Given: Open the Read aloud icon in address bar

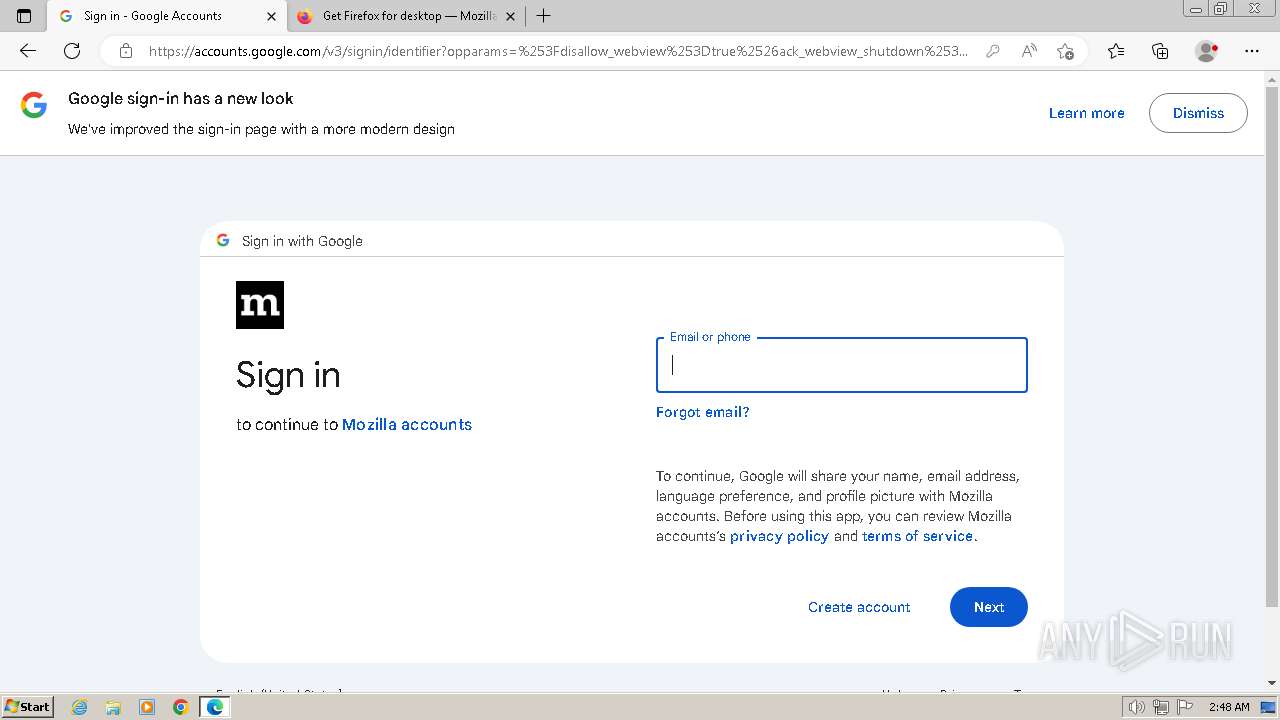Looking at the screenshot, I should click(1029, 51).
